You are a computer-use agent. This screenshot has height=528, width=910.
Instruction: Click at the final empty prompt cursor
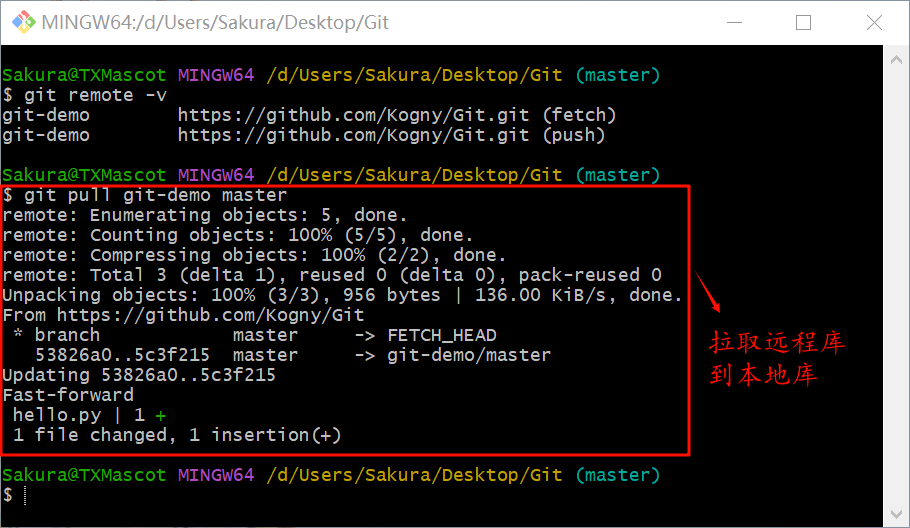click(25, 495)
